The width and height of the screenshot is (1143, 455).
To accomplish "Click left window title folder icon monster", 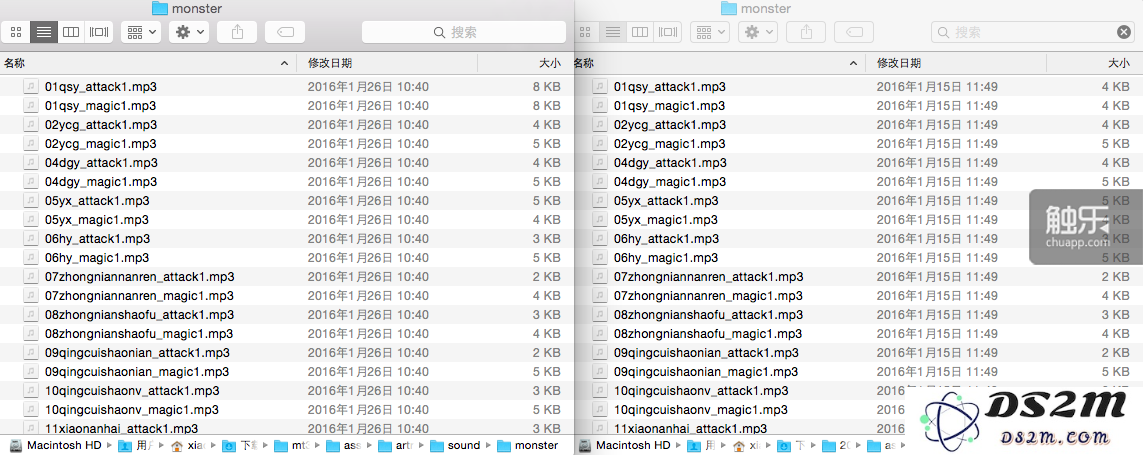I will pos(160,9).
